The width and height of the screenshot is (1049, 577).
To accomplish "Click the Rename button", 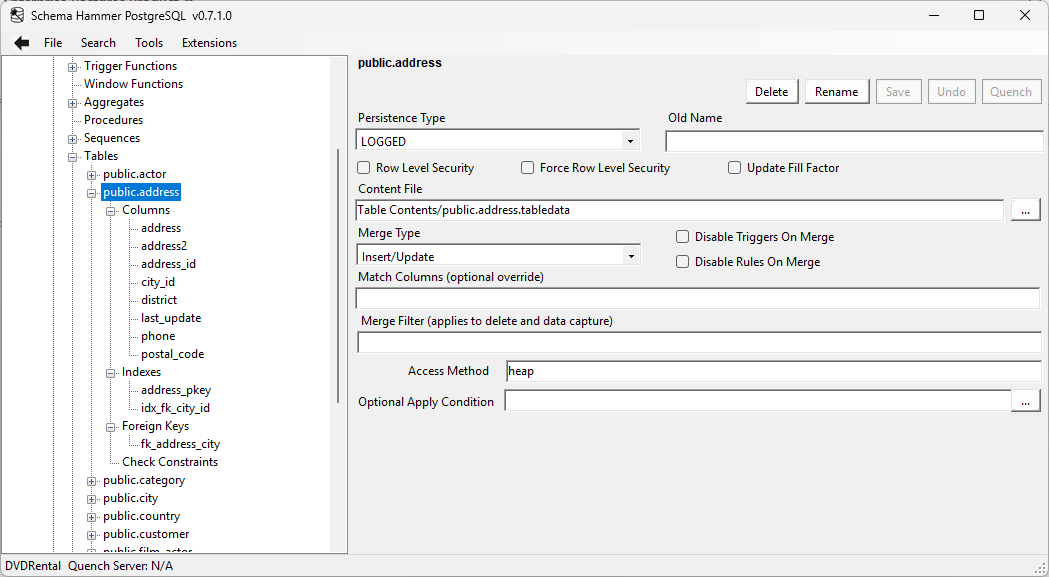I will 836,91.
